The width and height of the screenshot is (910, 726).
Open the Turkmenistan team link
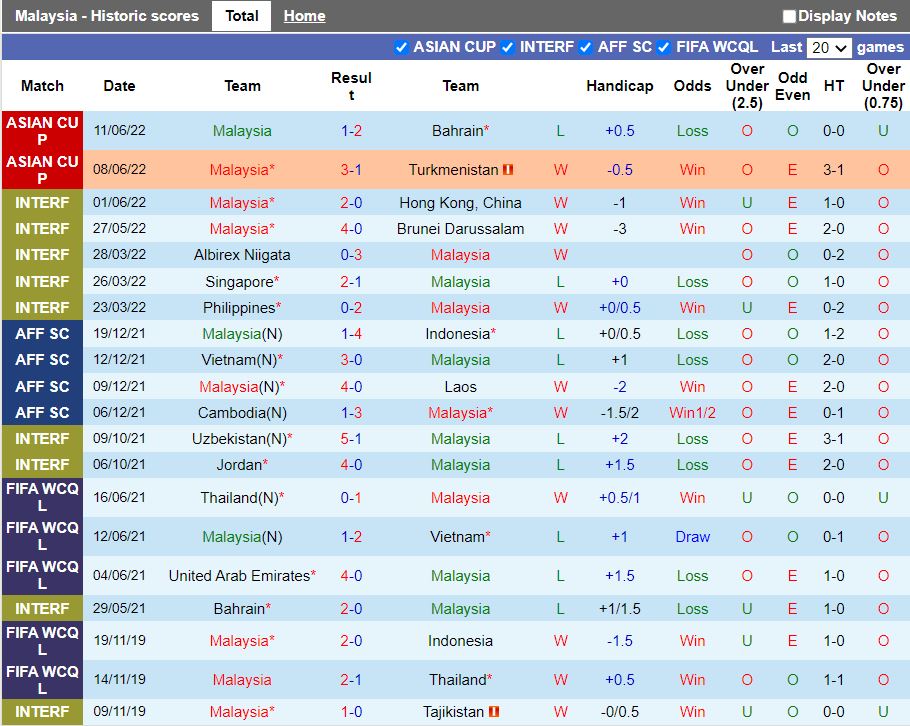click(x=453, y=170)
